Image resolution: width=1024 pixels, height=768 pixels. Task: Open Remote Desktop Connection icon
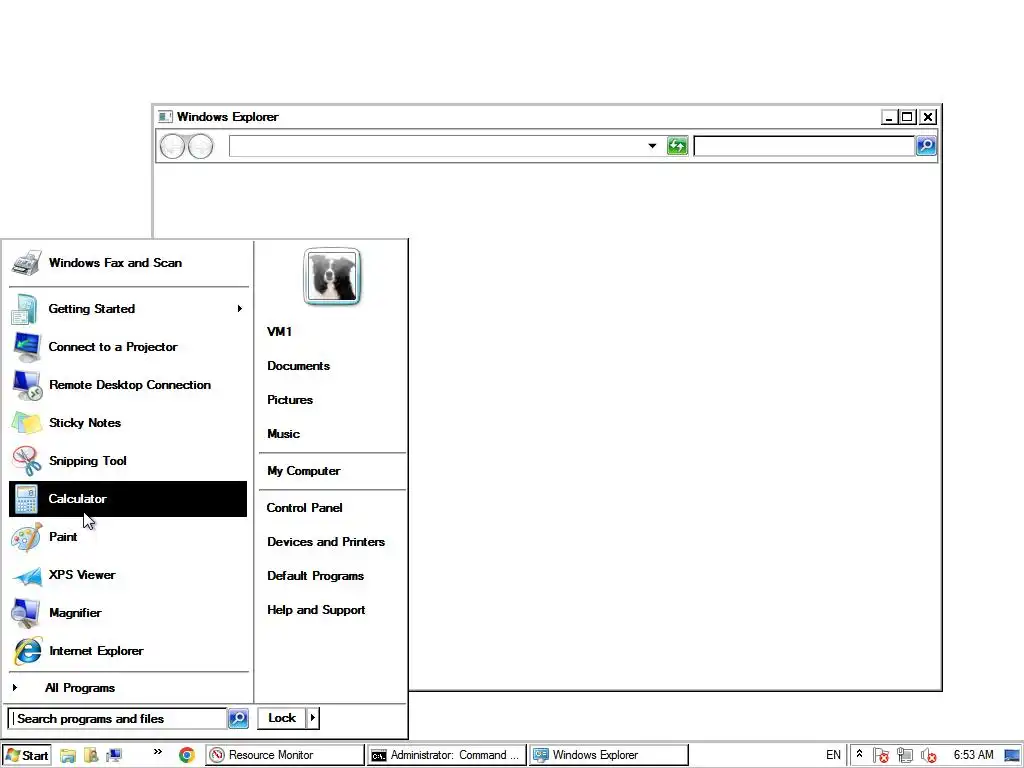pos(27,385)
